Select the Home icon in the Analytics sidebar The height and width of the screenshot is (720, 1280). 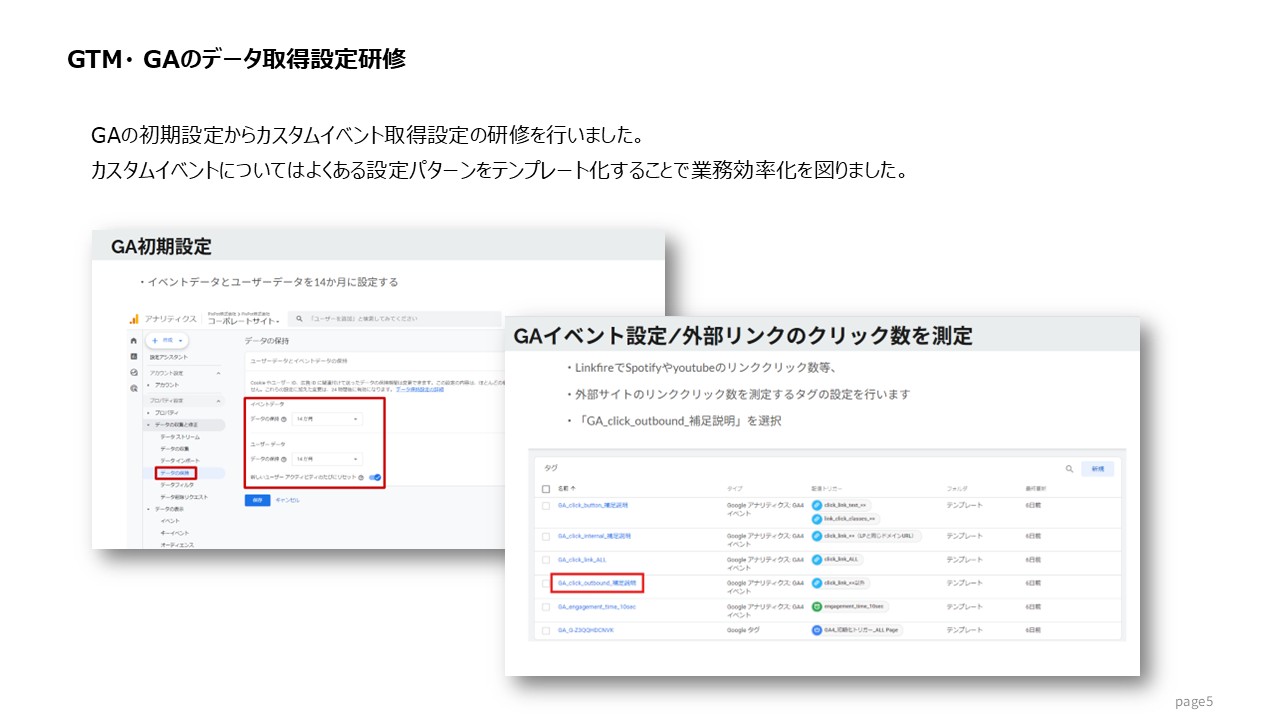[x=134, y=341]
